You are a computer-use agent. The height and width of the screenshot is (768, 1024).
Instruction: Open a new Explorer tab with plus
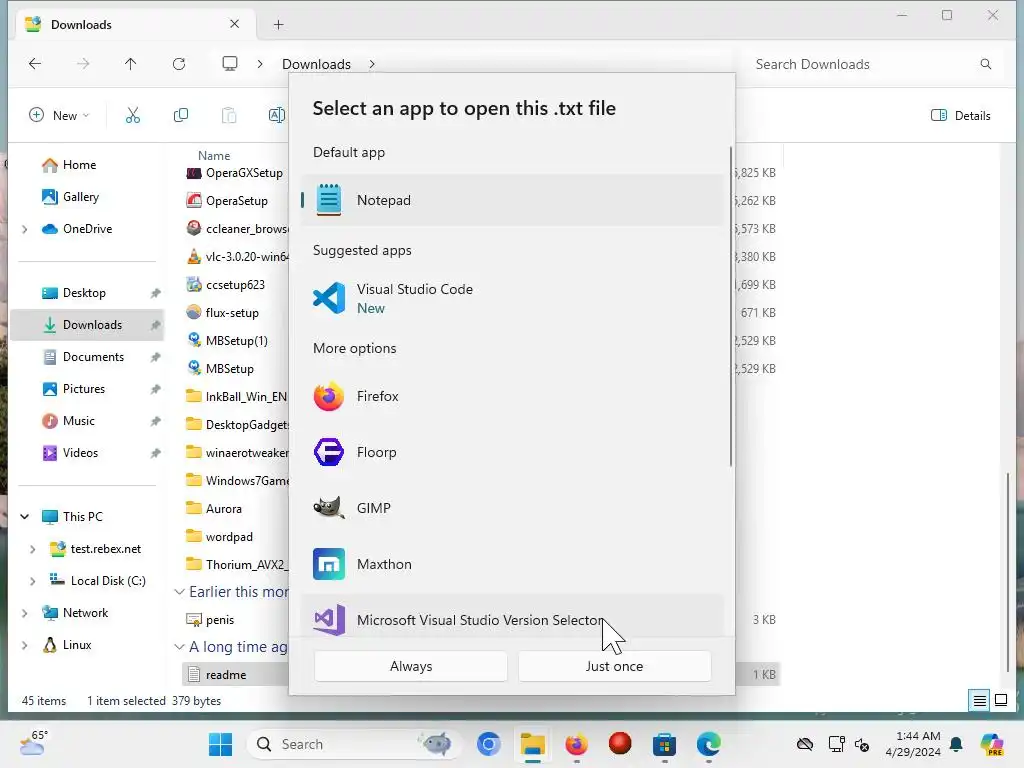point(278,25)
